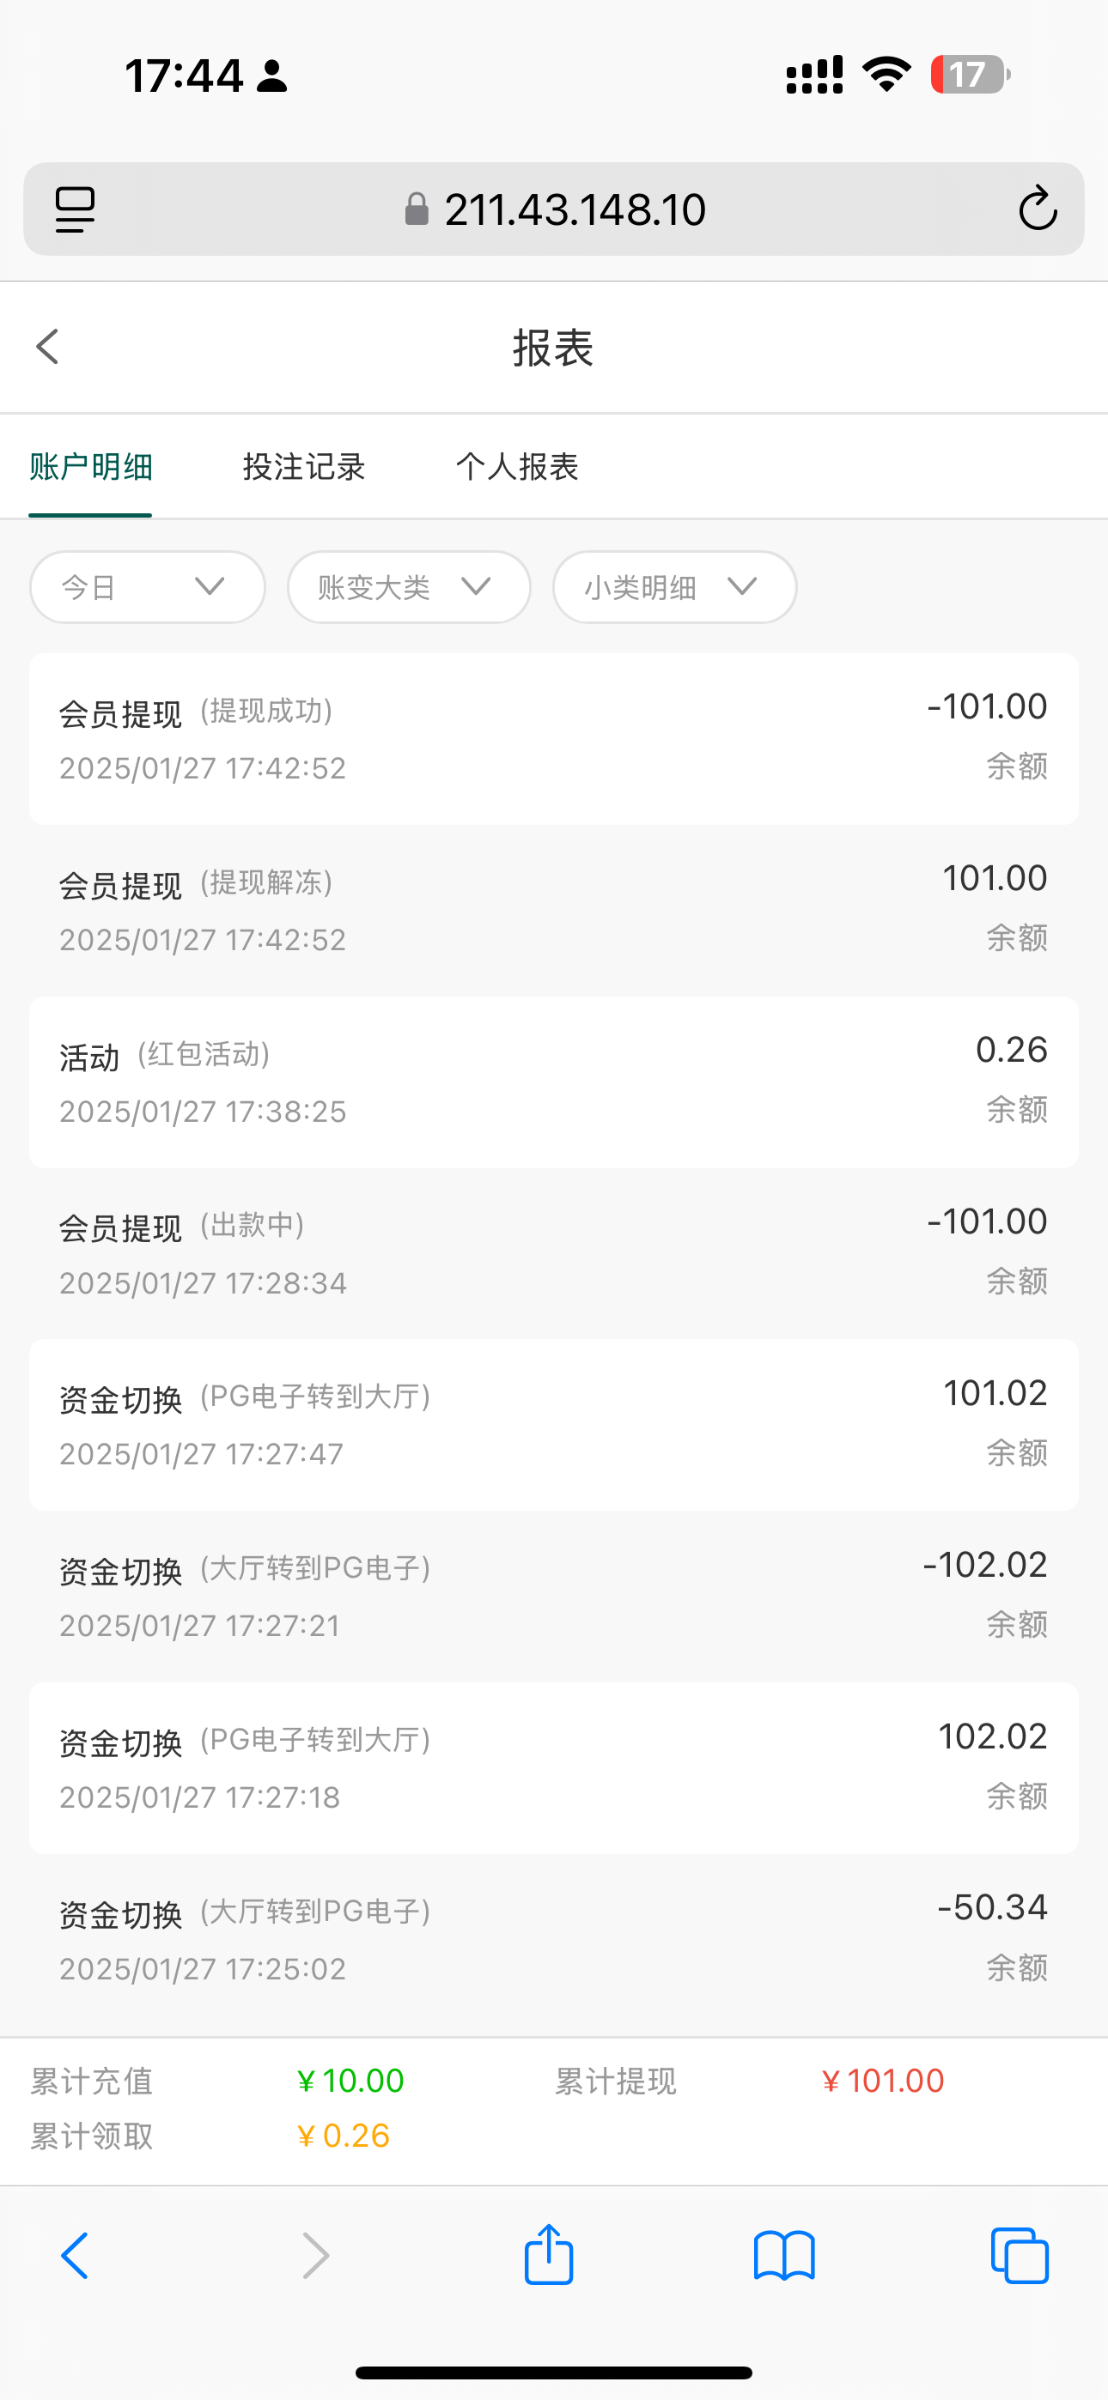Viewport: 1108px width, 2400px height.
Task: Select the 账户明细 tab
Action: [x=91, y=467]
